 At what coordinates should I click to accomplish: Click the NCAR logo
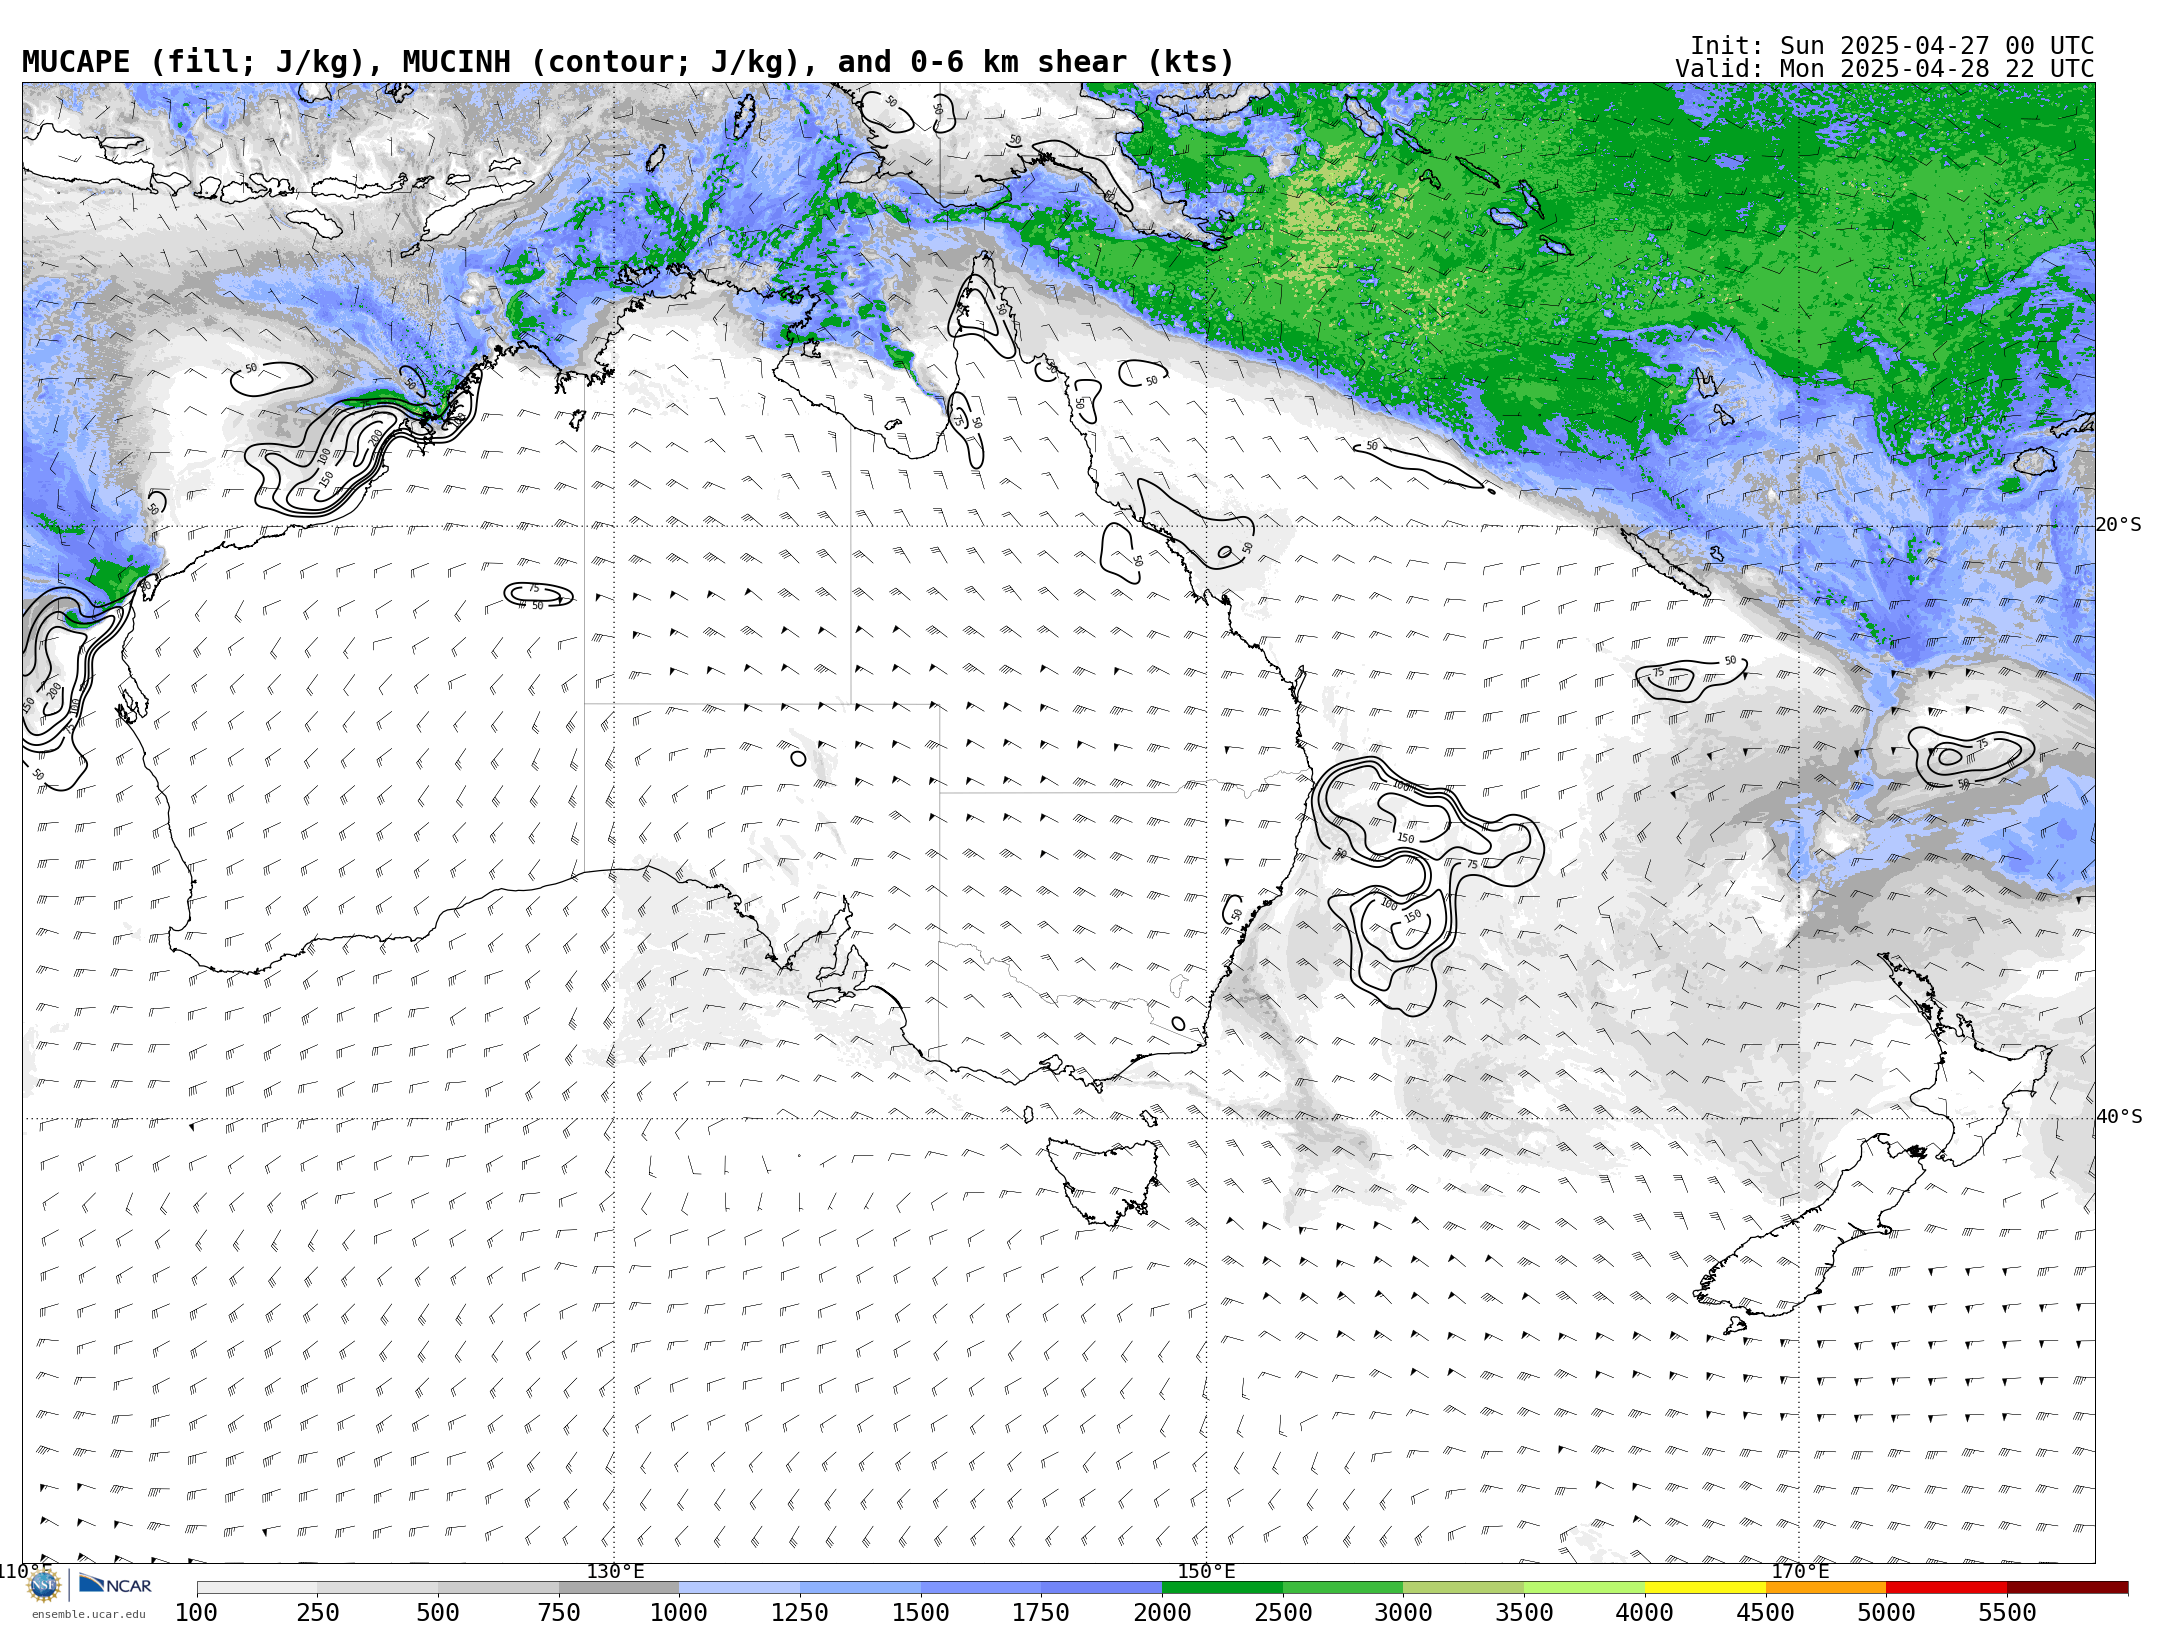pyautogui.click(x=115, y=1584)
